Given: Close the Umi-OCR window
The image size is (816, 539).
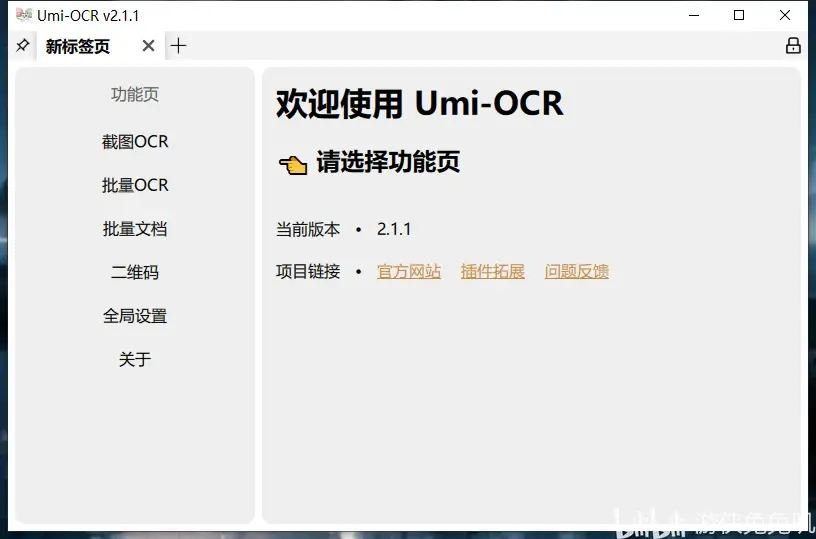Looking at the screenshot, I should pyautogui.click(x=785, y=16).
